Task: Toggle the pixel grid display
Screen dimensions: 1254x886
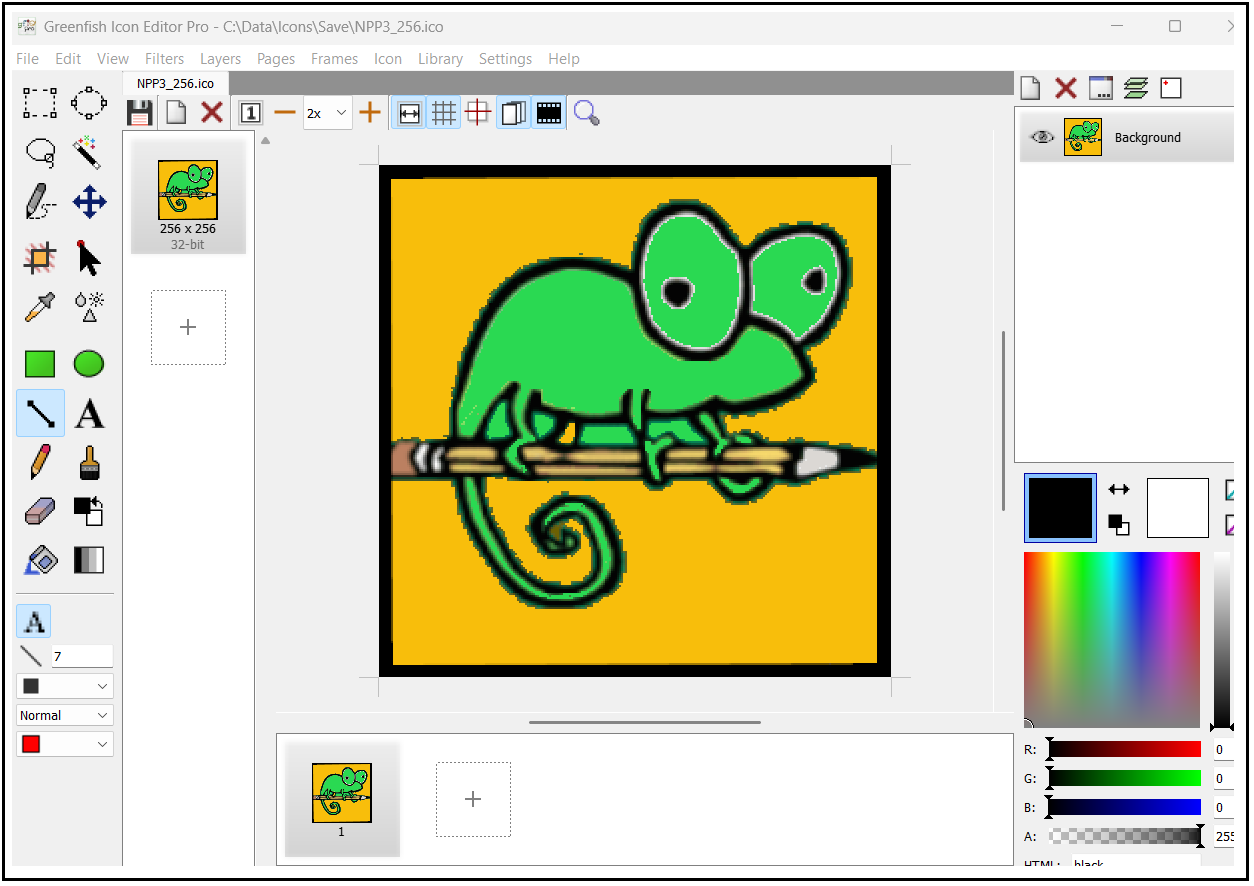Action: [x=444, y=113]
